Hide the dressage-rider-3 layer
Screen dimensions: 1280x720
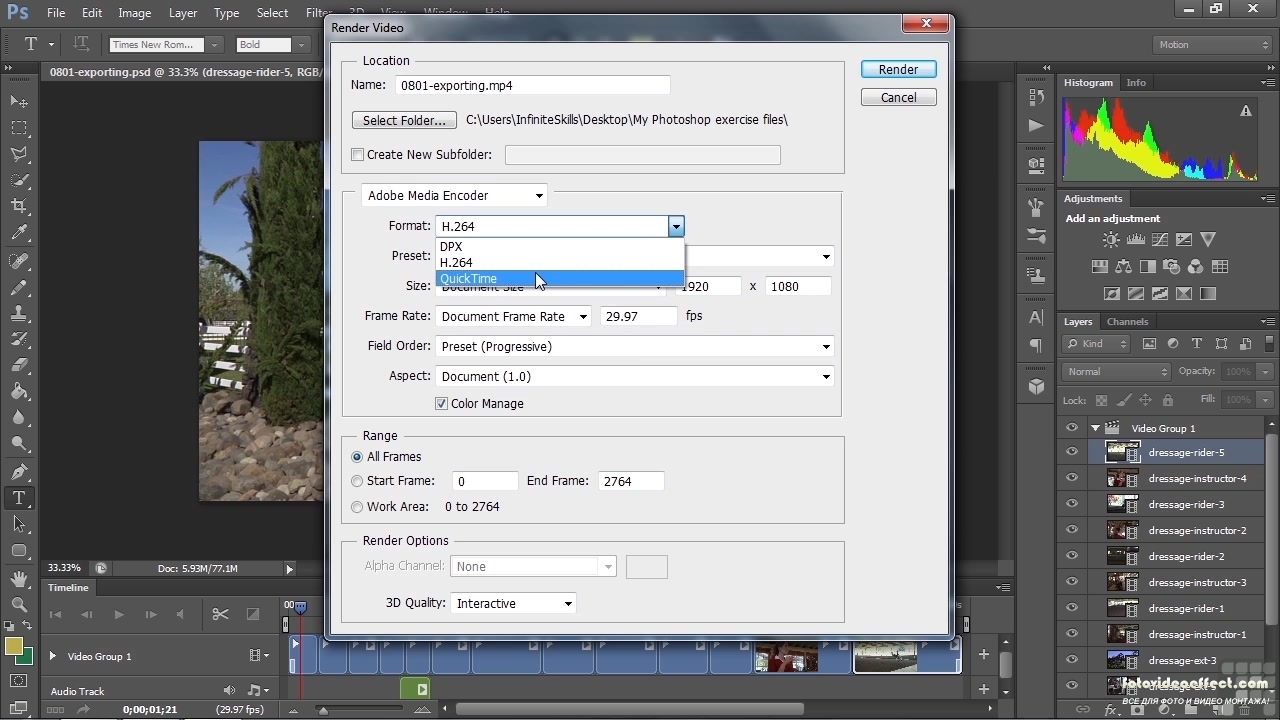point(1072,504)
